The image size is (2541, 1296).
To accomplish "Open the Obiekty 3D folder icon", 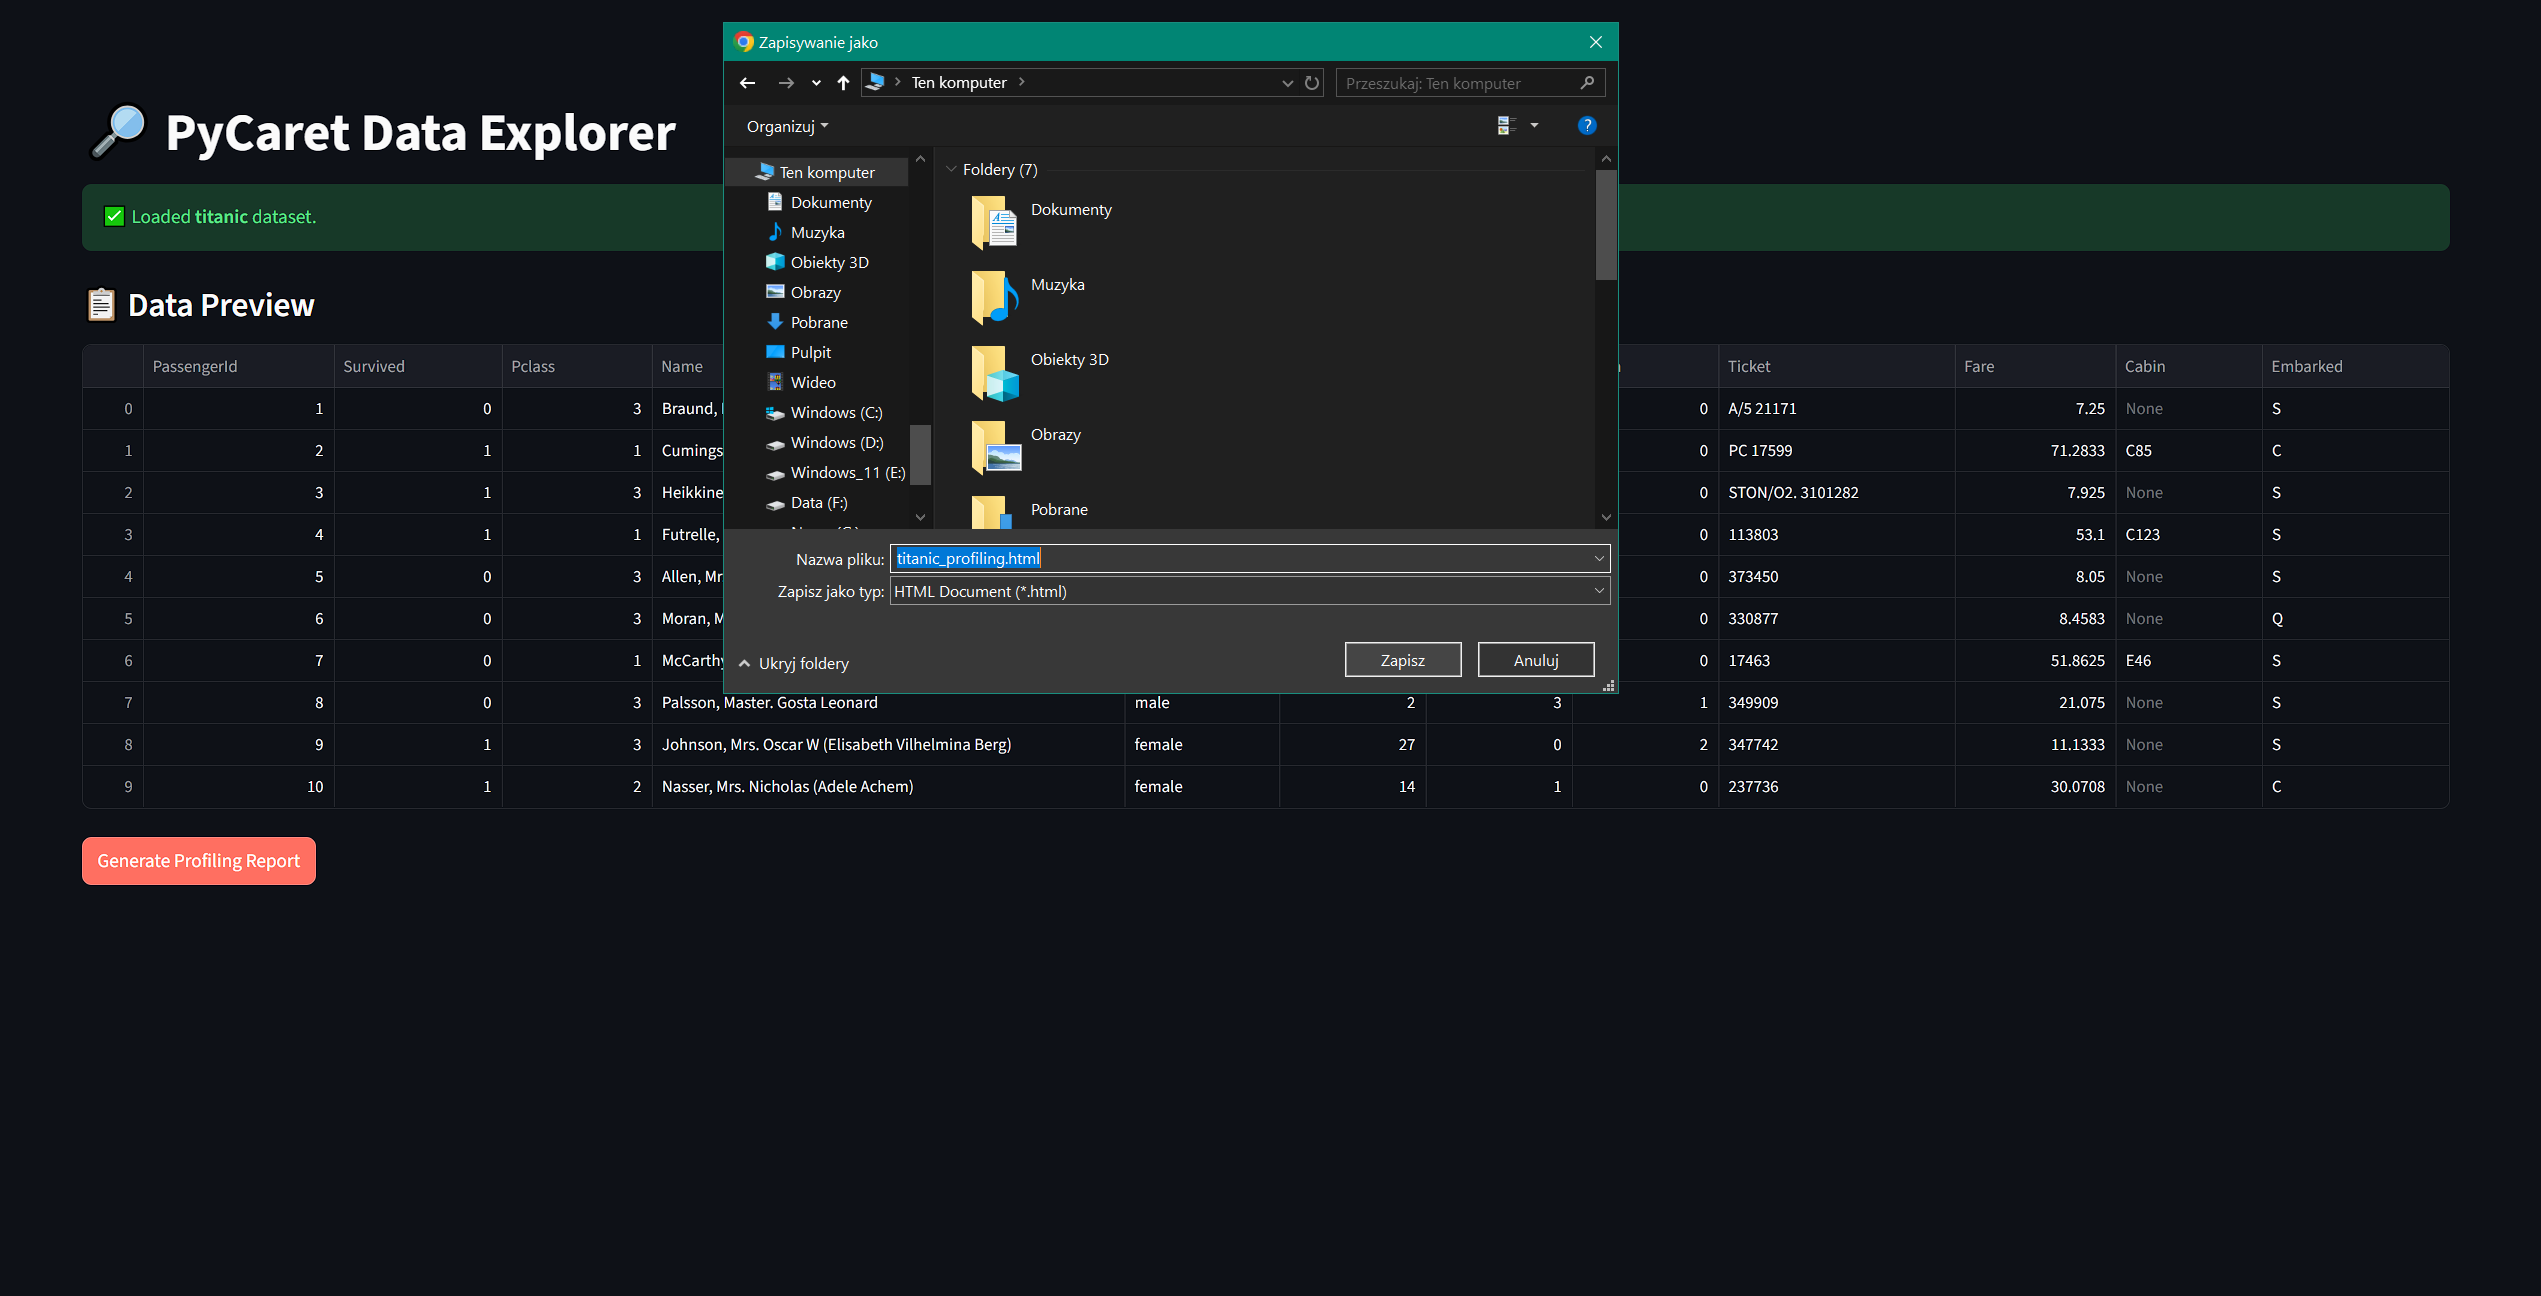I will point(995,372).
